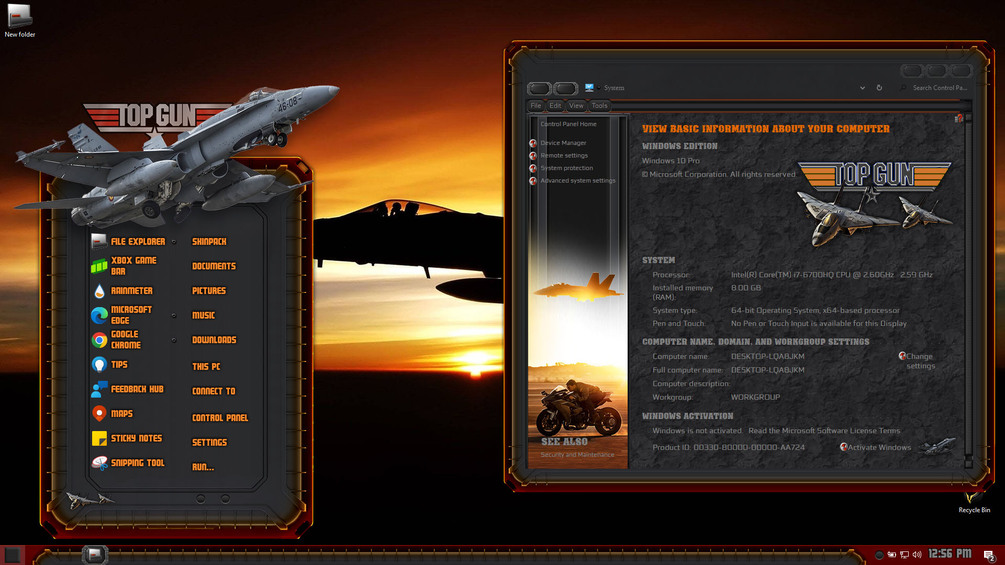Viewport: 1005px width, 565px height.
Task: Go back using System window back button
Action: click(539, 88)
